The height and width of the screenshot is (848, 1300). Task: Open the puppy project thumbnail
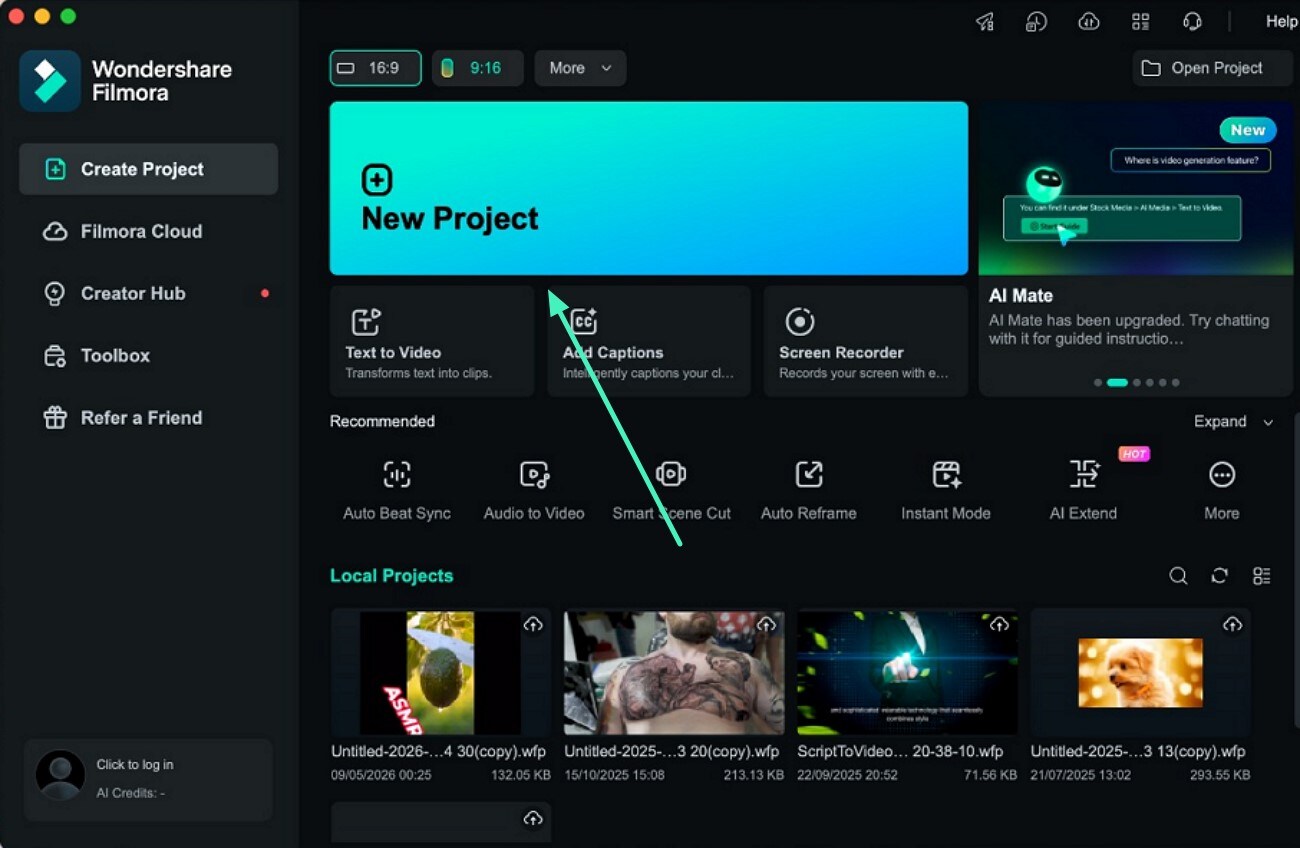1139,672
